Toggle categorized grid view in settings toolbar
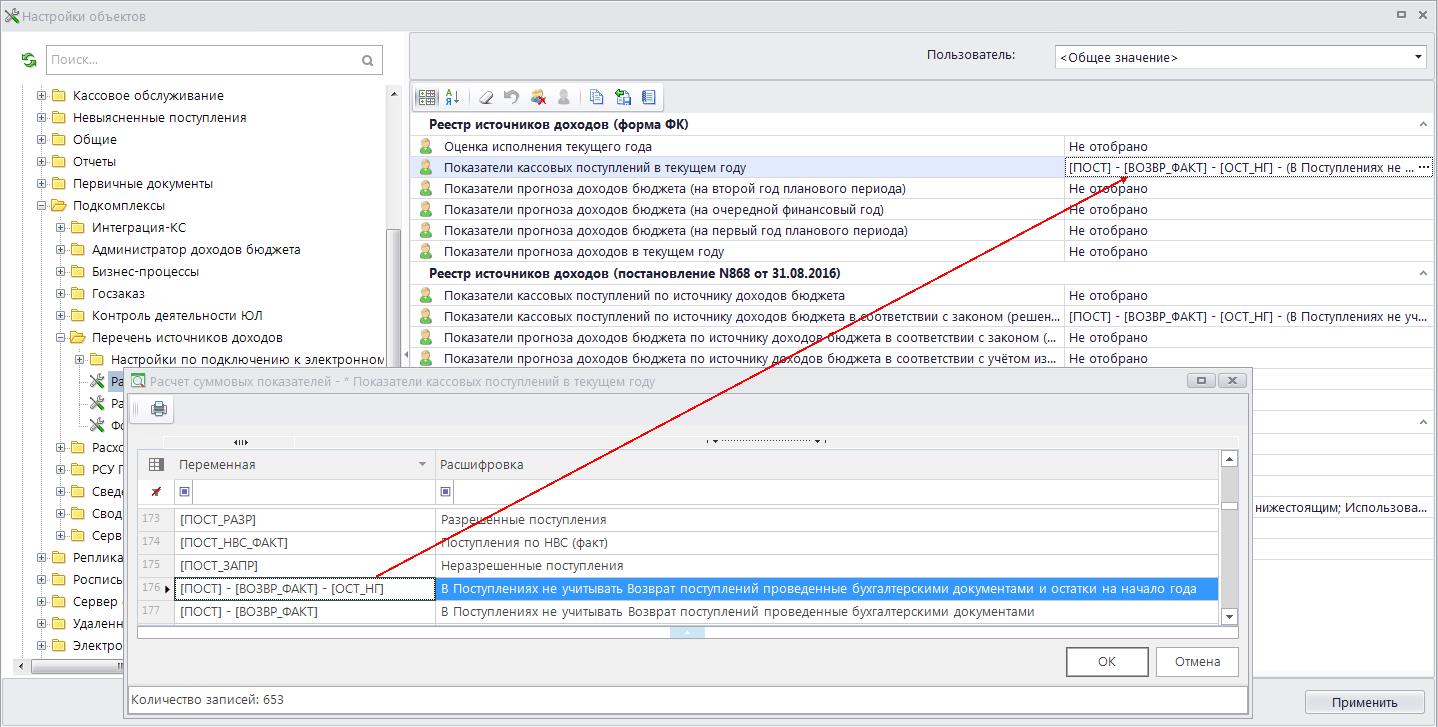 (x=427, y=97)
